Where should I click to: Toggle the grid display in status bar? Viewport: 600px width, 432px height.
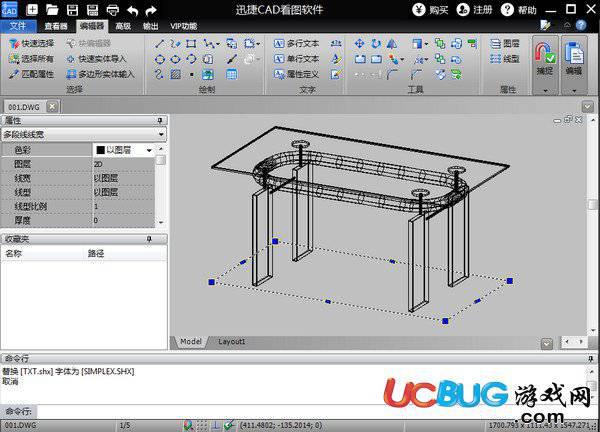[202, 425]
